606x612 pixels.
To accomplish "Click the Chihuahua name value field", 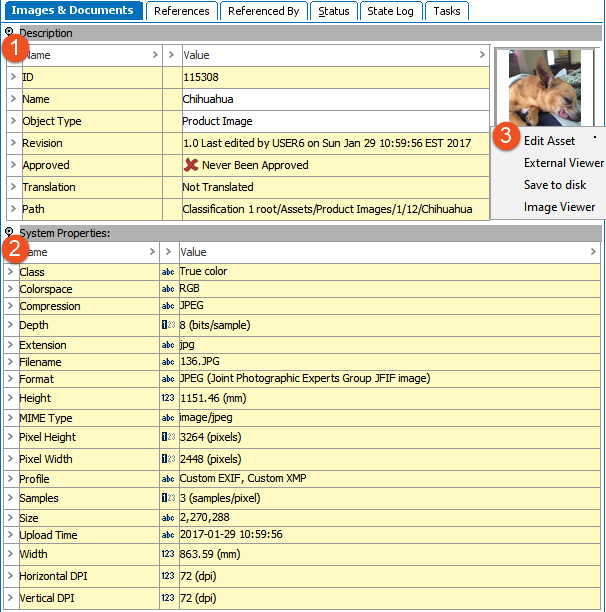I will (336, 99).
